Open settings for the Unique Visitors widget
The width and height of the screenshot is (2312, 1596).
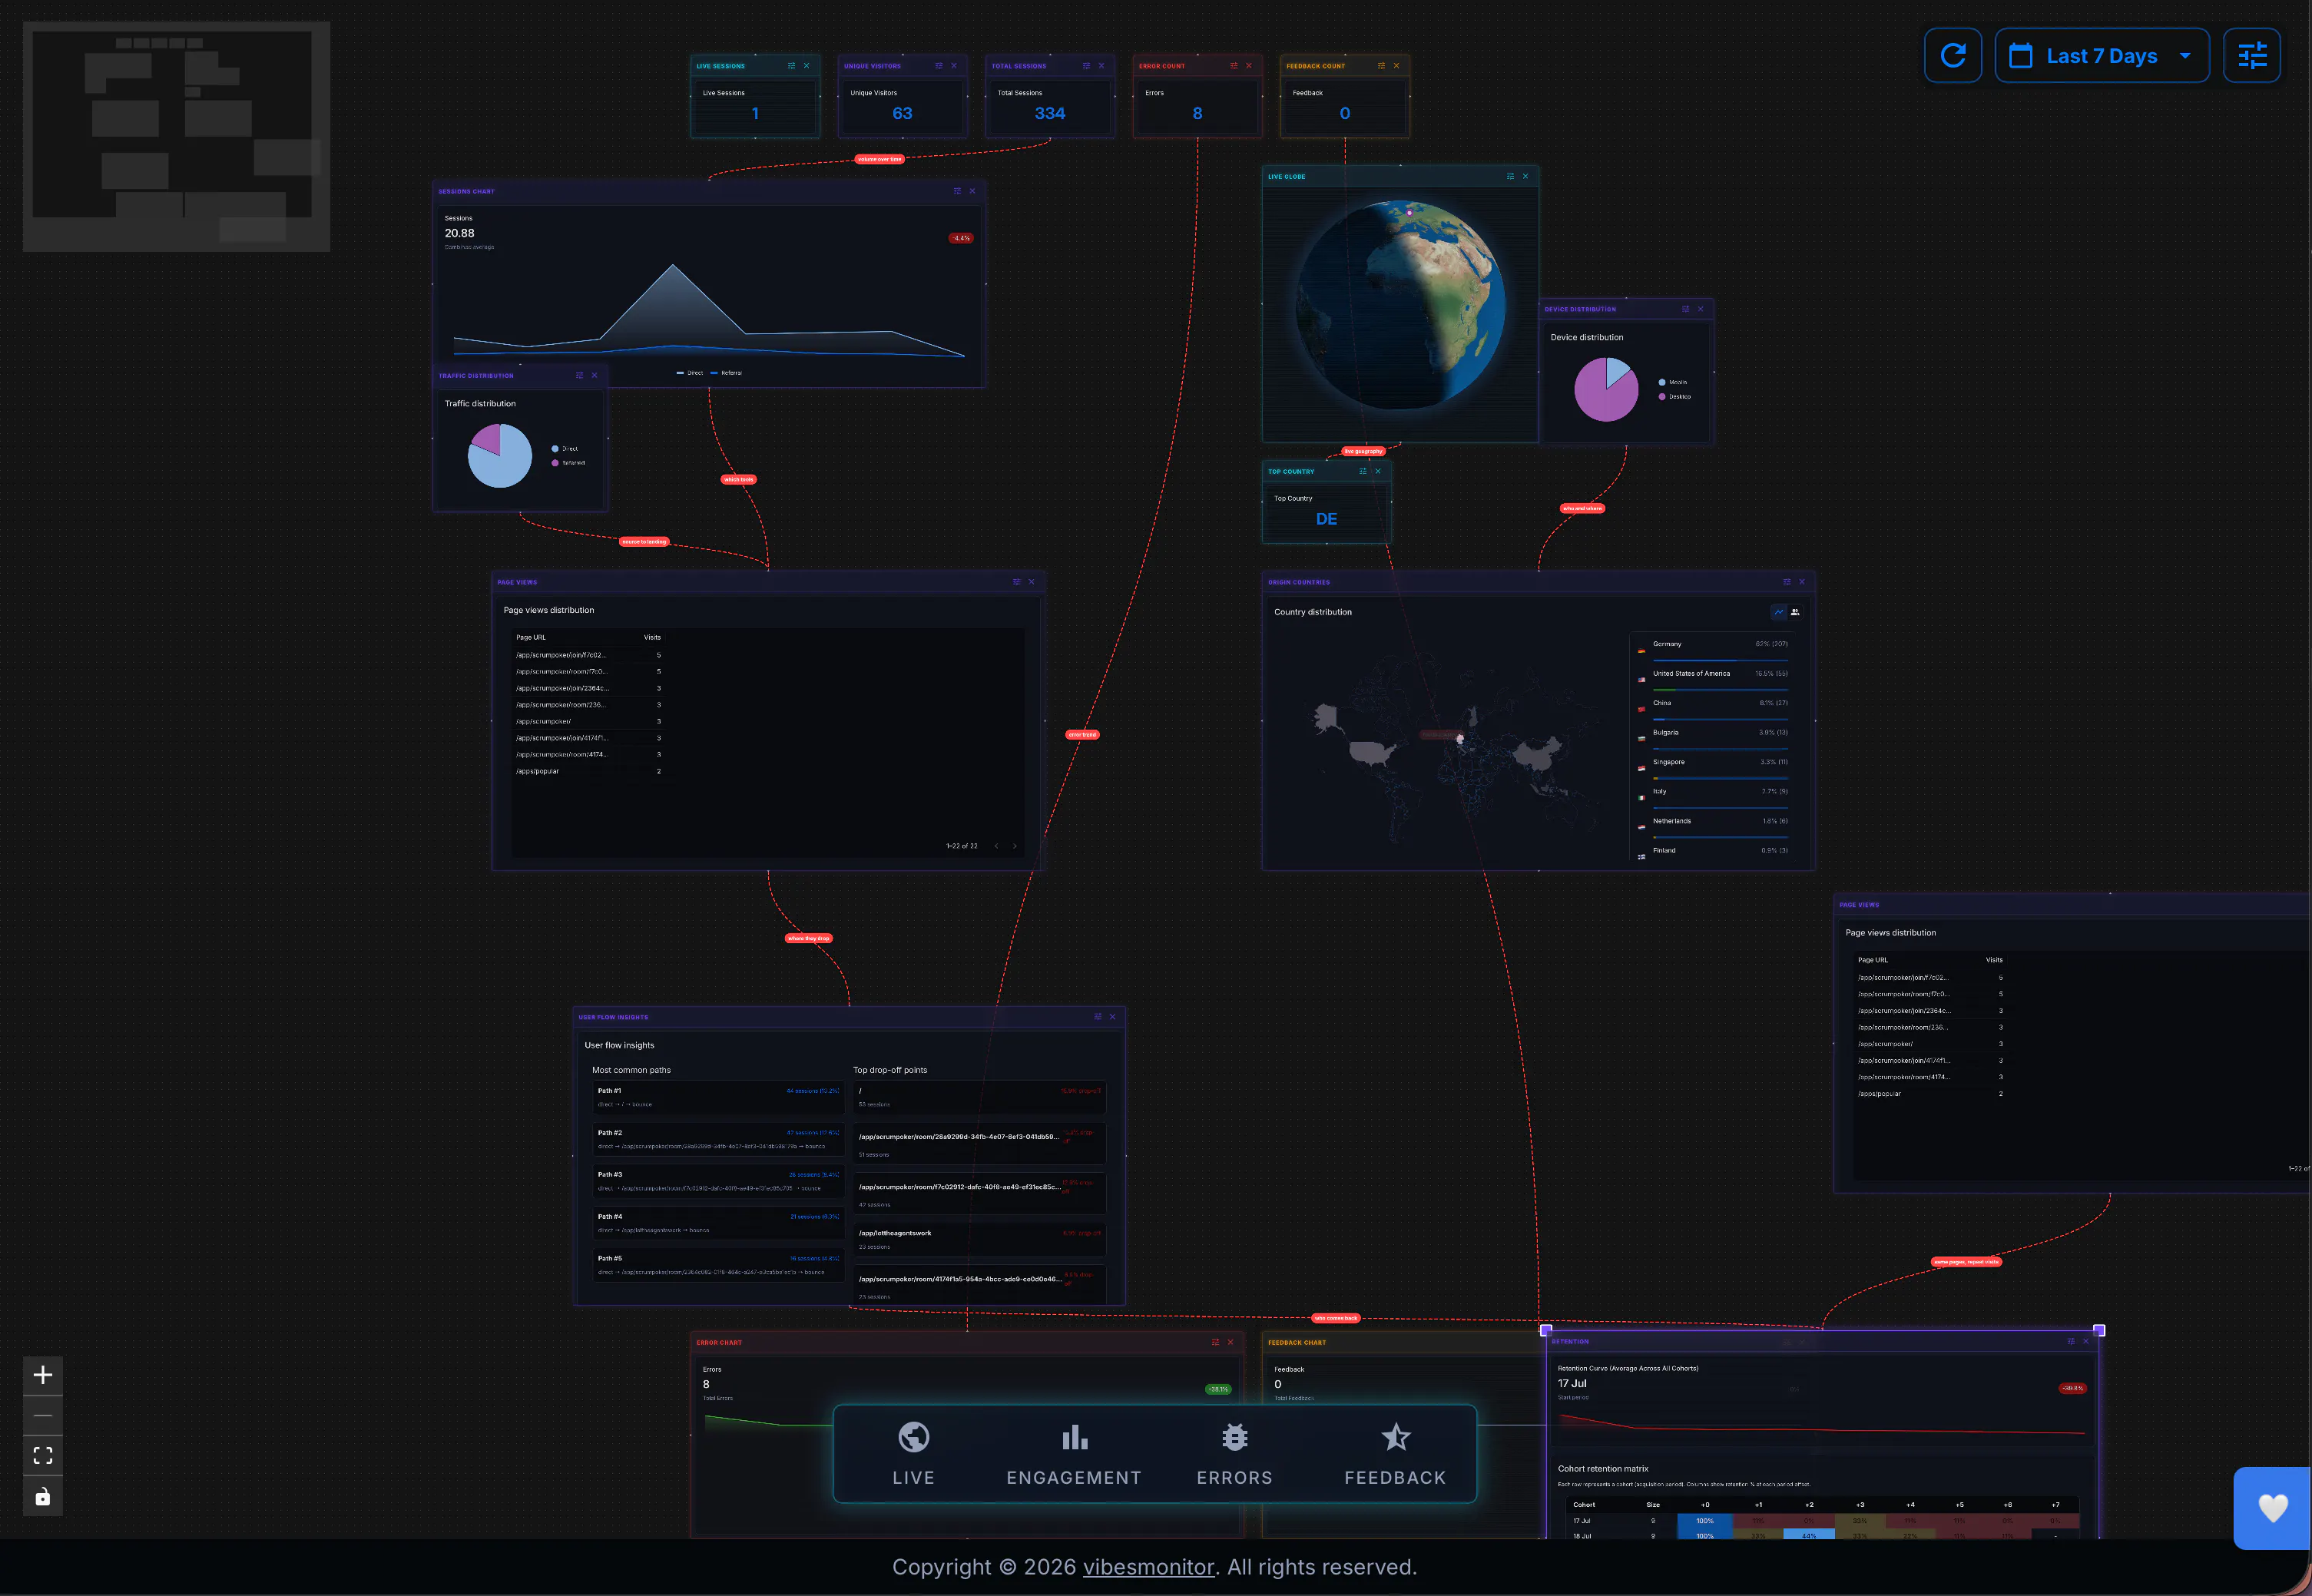(x=938, y=66)
